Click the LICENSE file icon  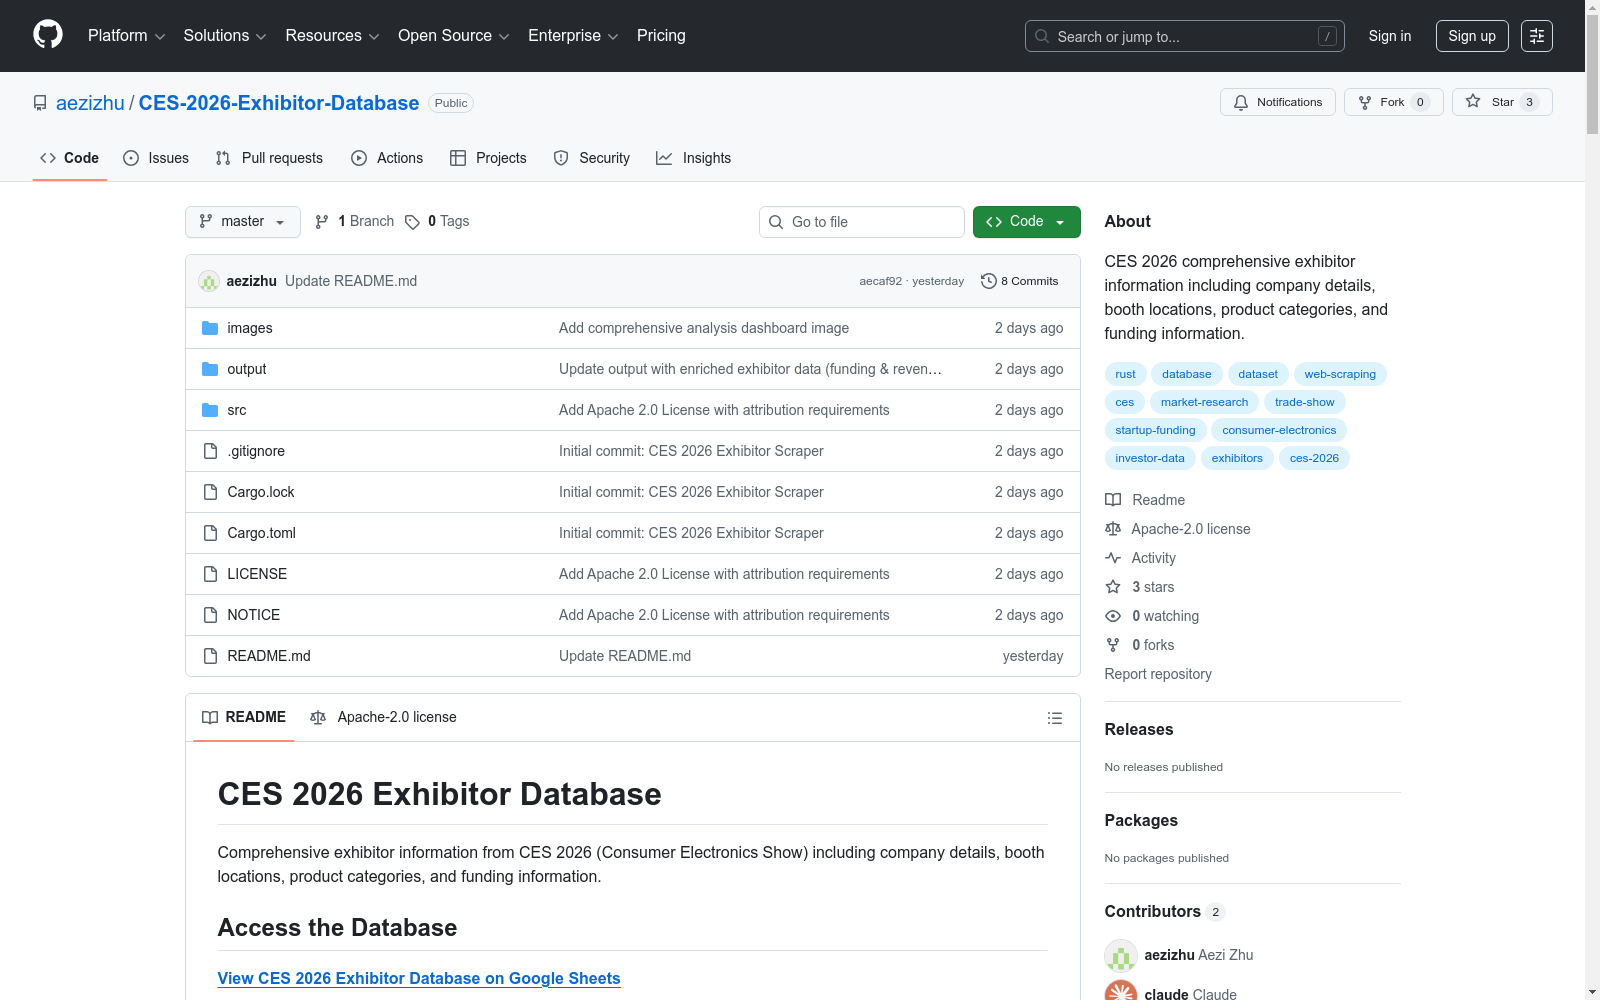210,574
